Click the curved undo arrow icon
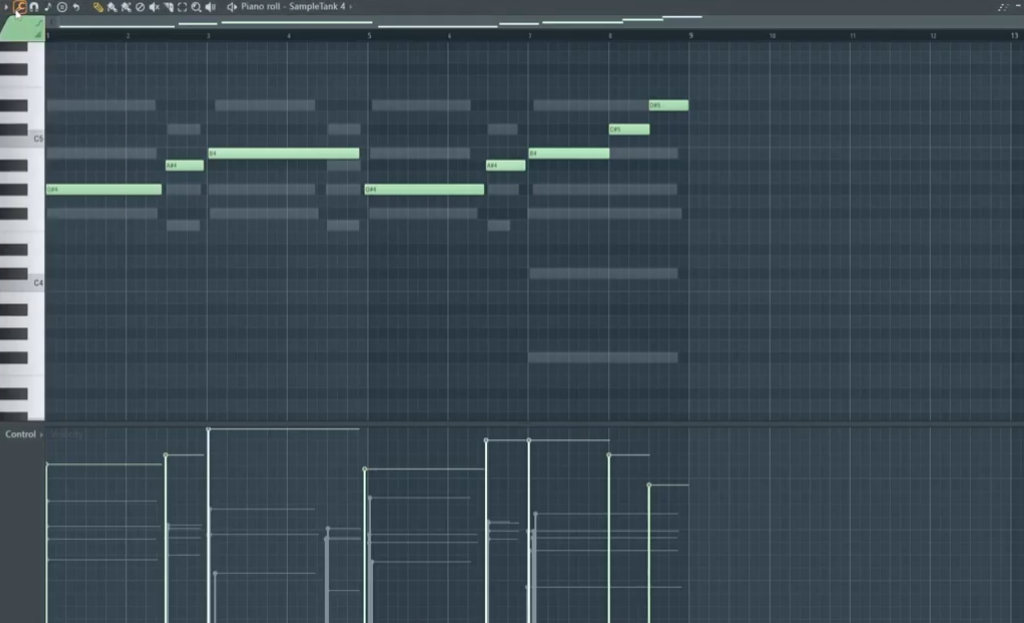Viewport: 1024px width, 623px height. click(76, 7)
